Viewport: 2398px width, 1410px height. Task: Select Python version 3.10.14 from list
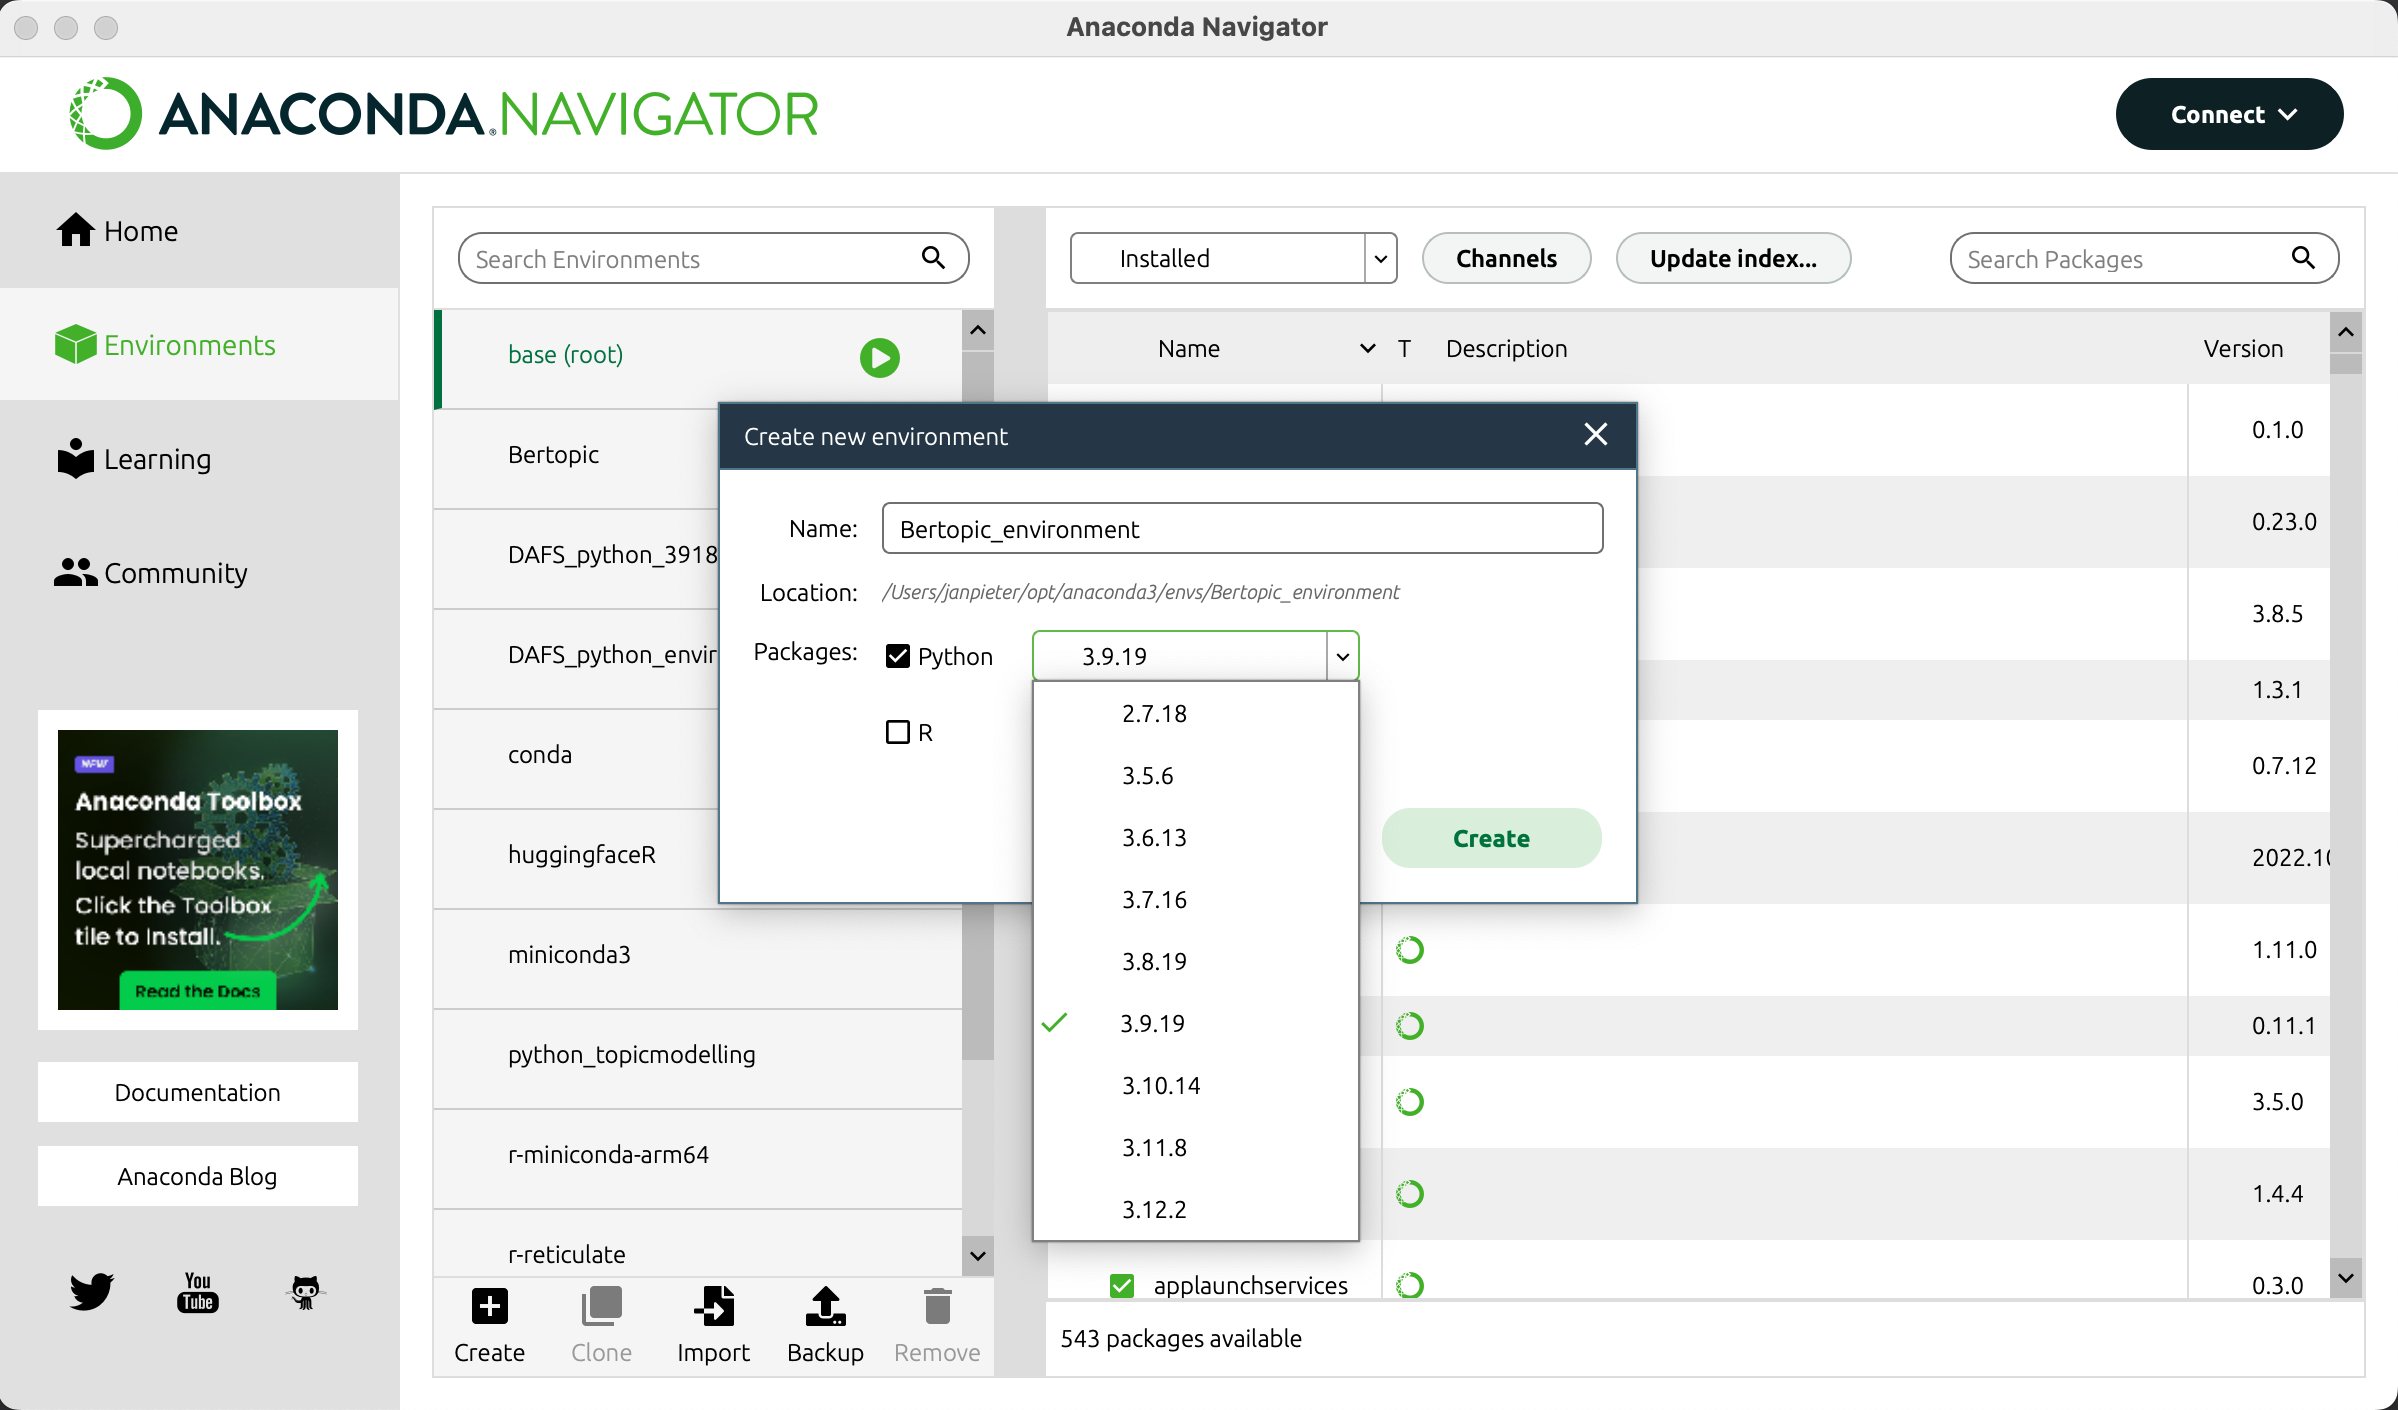pyautogui.click(x=1160, y=1085)
